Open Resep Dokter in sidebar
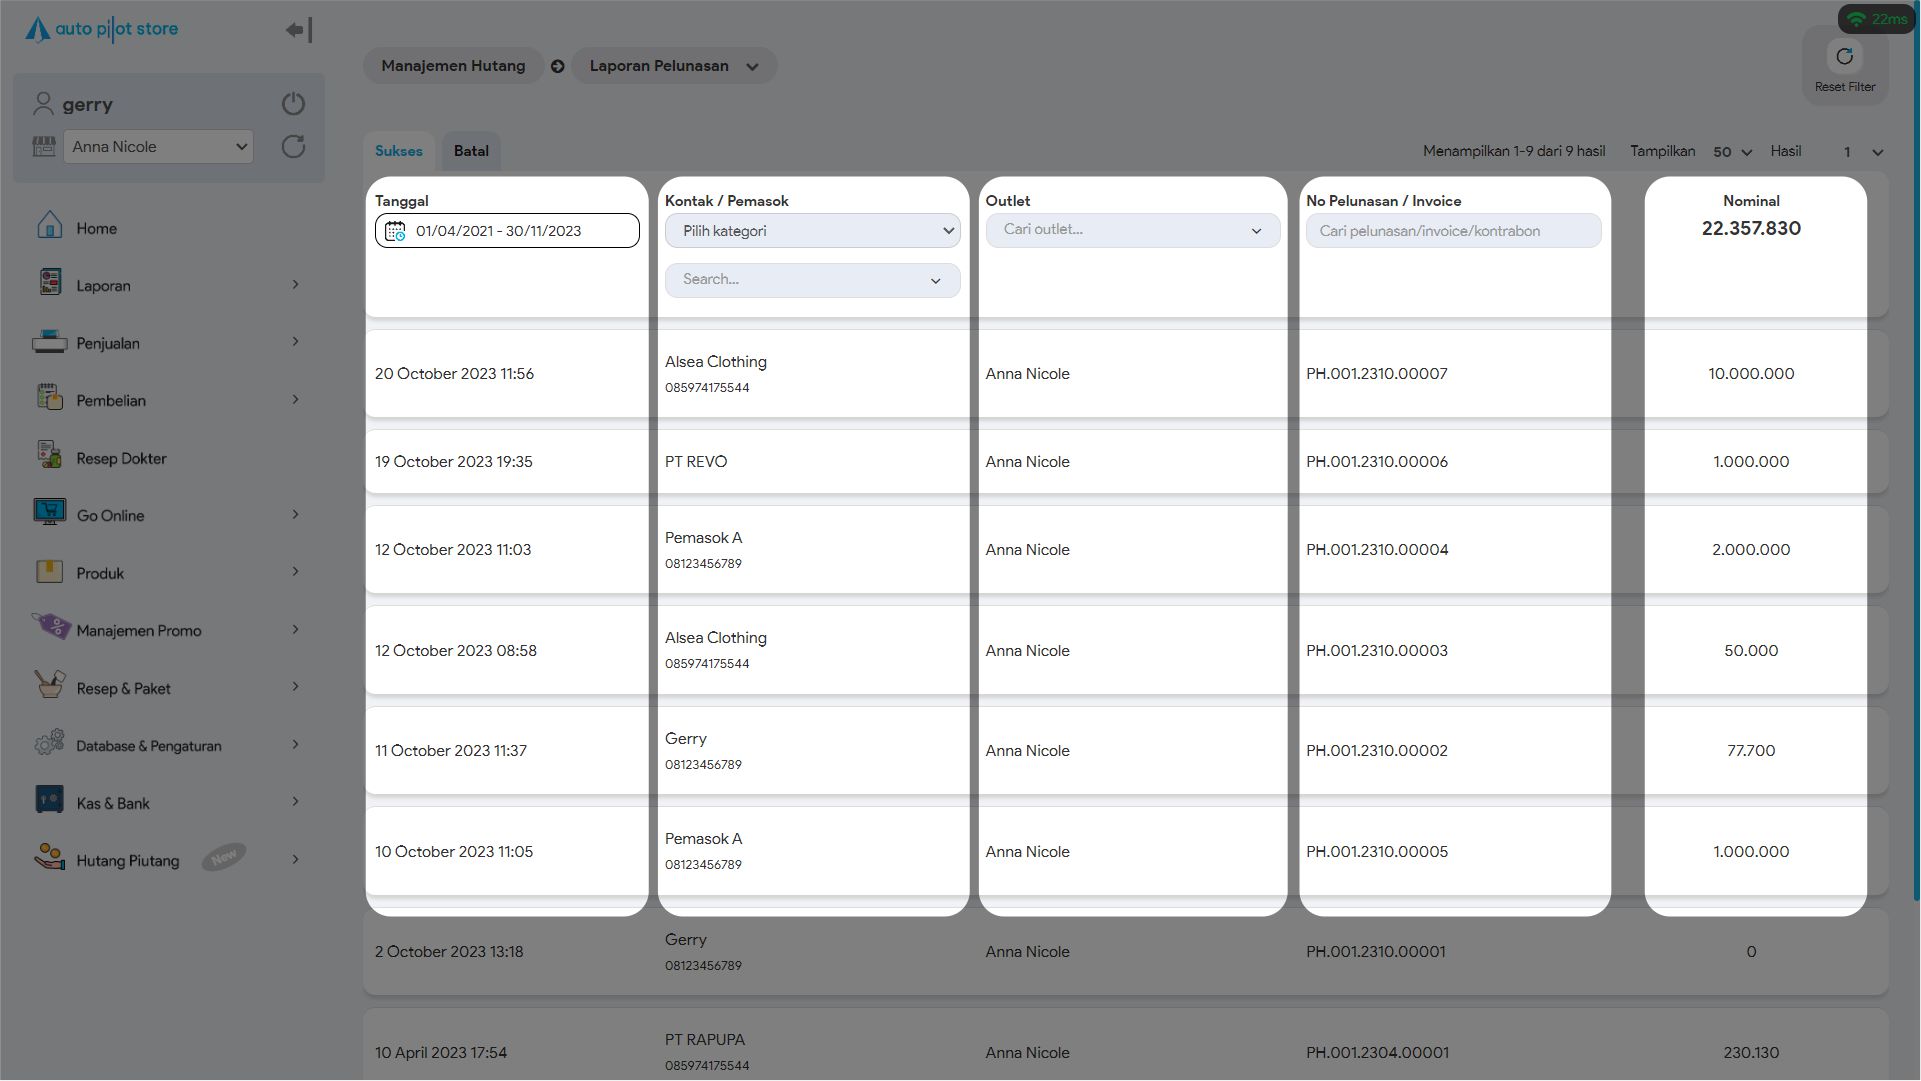This screenshot has width=1921, height=1081. (x=121, y=458)
